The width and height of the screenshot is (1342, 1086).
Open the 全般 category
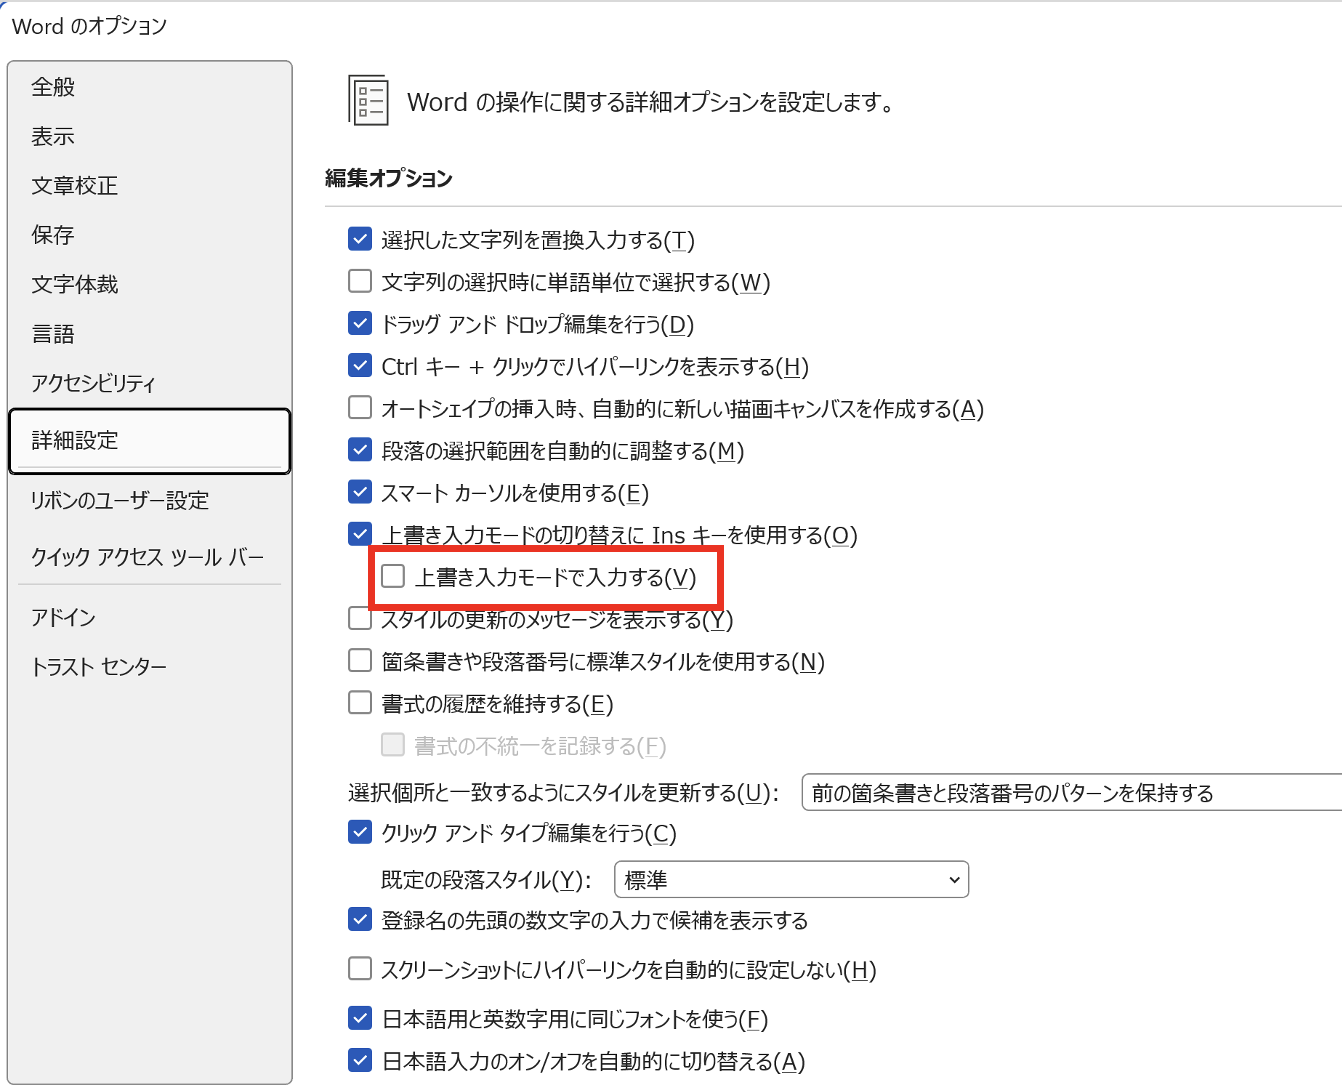tap(53, 87)
